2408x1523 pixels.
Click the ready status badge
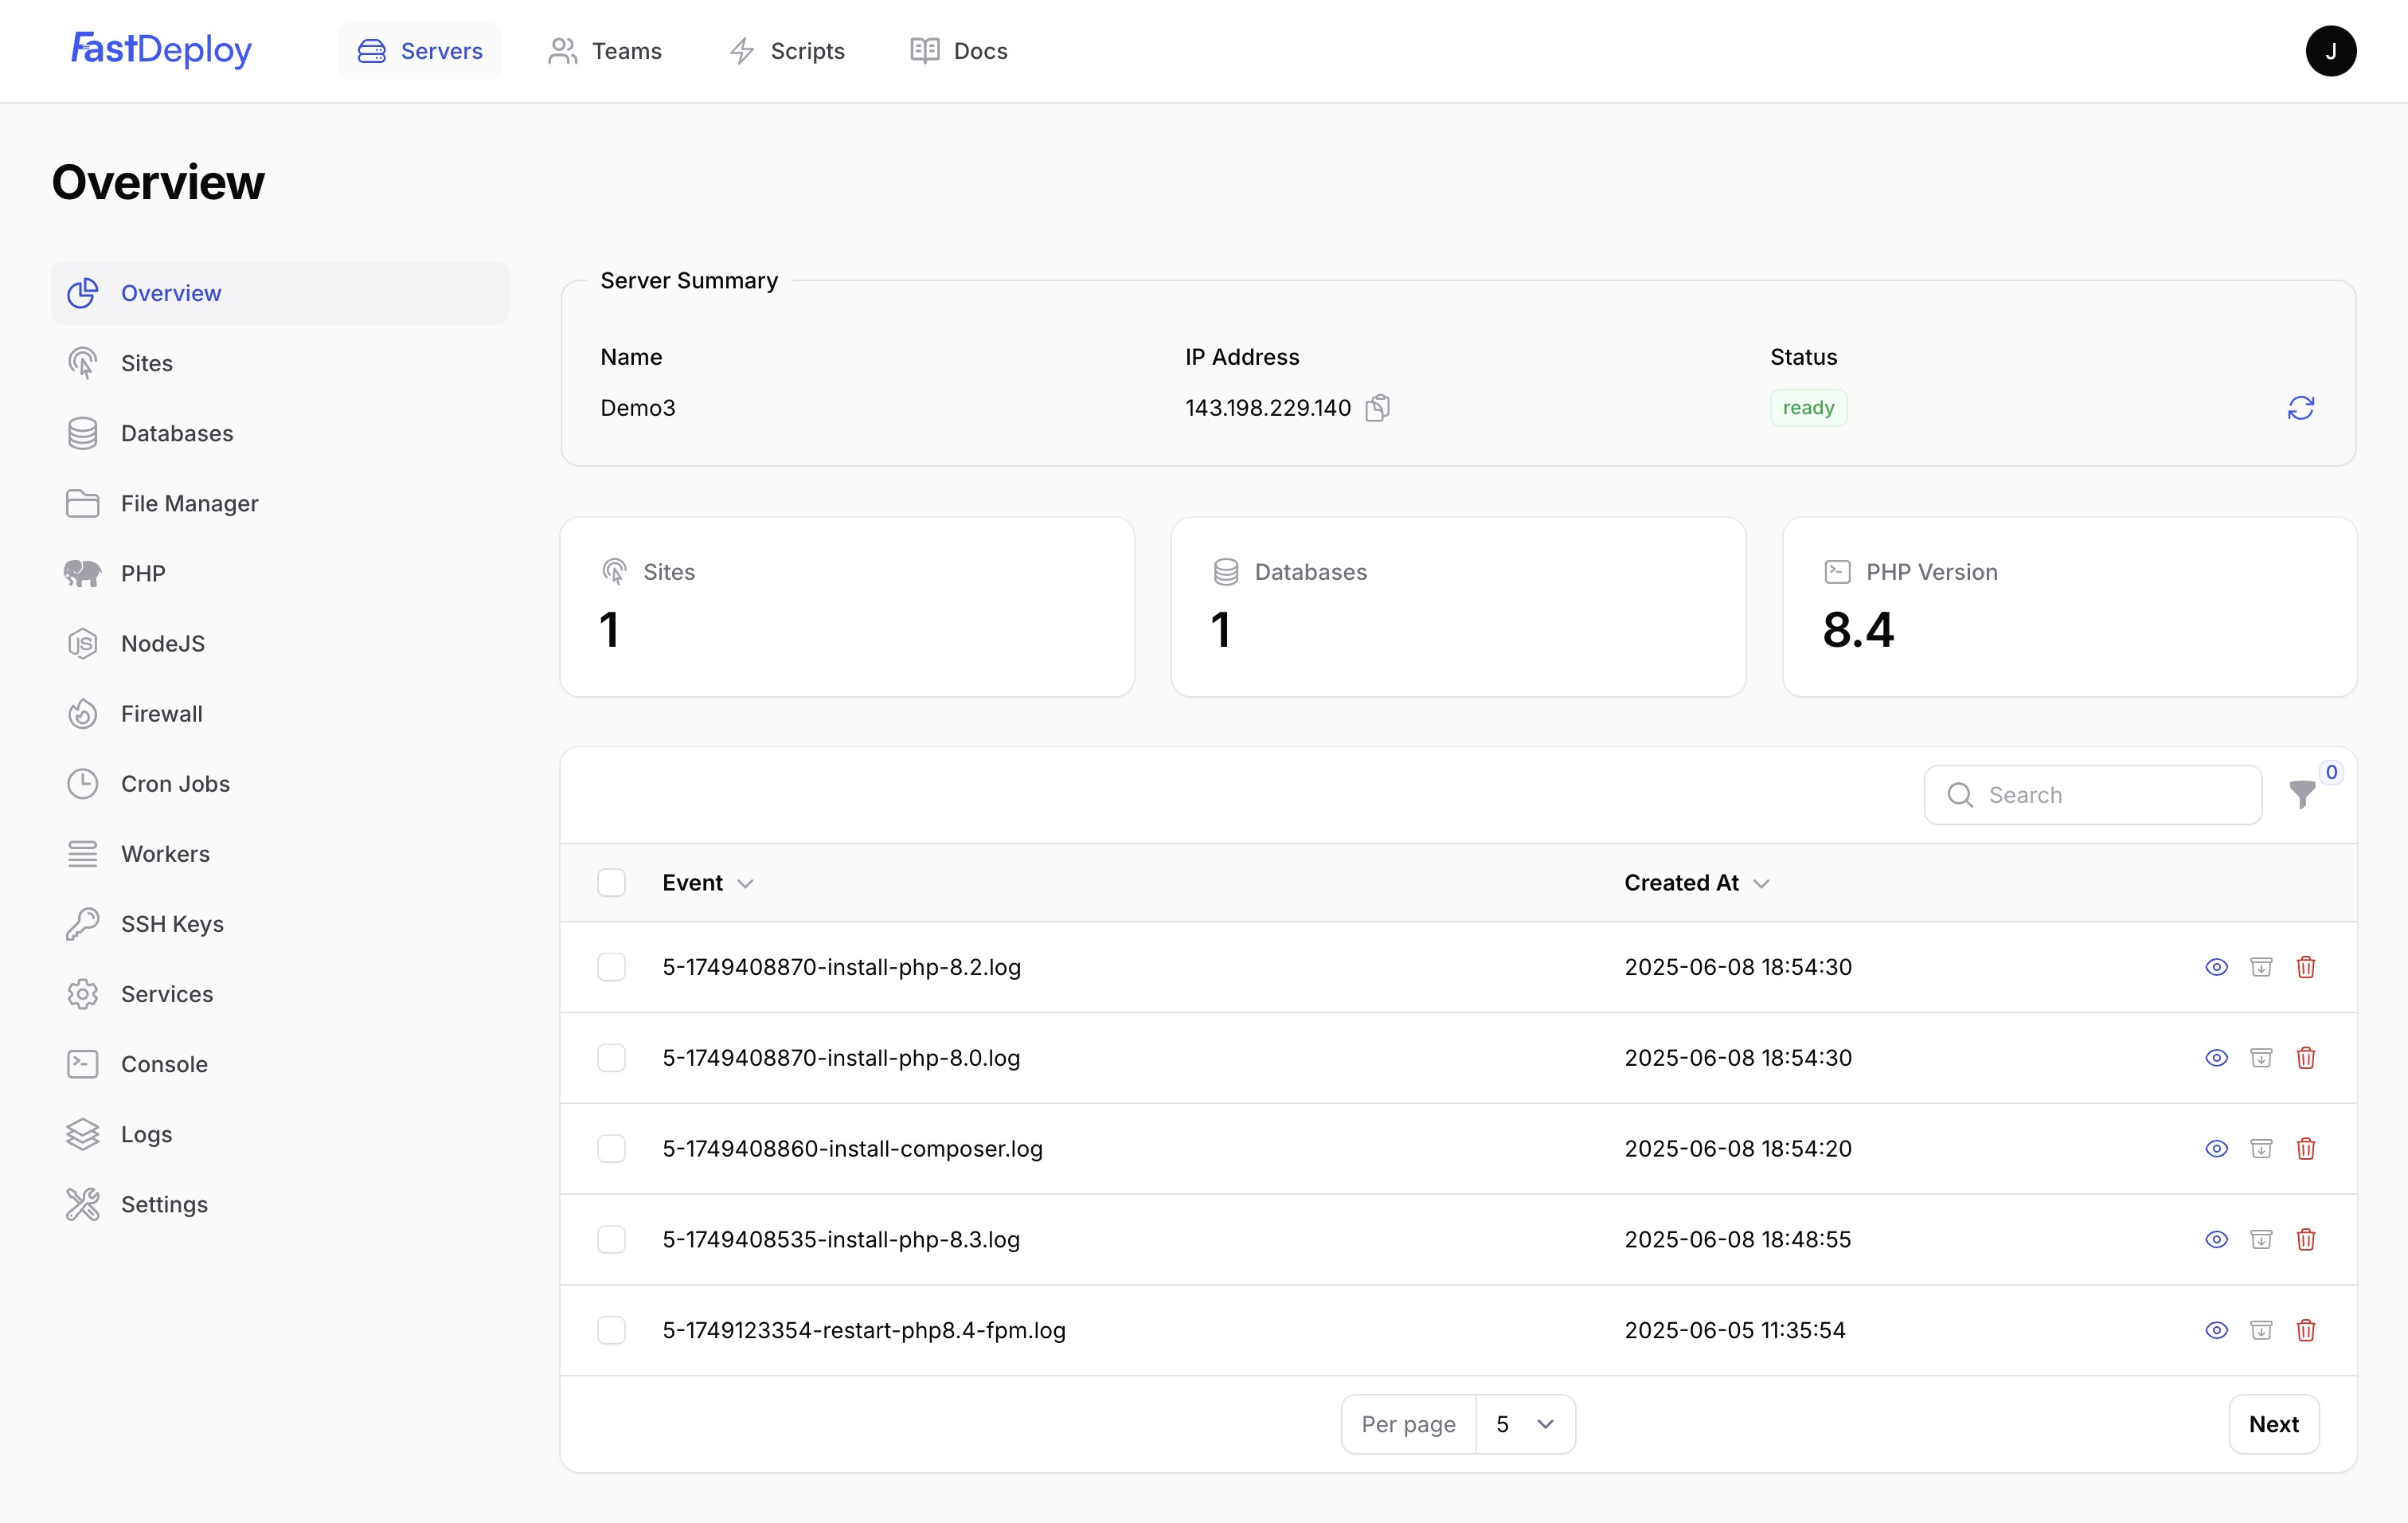(x=1808, y=408)
